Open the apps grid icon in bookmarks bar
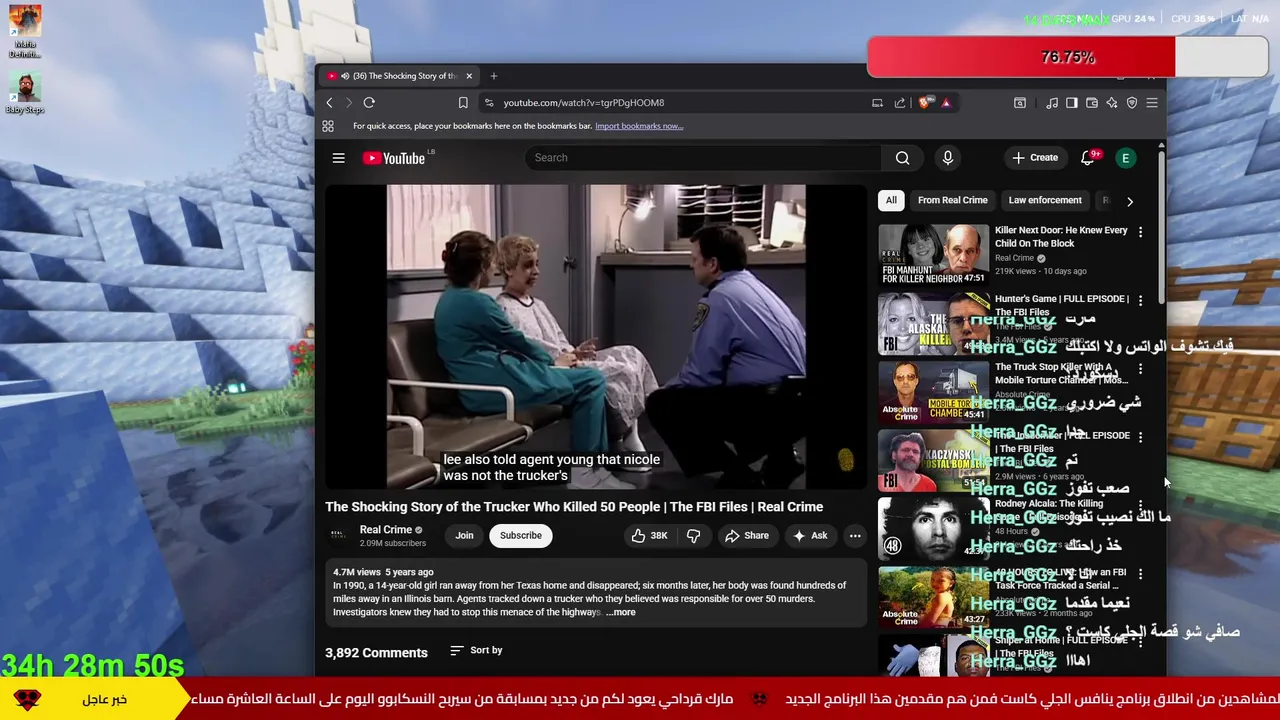The width and height of the screenshot is (1280, 720). click(328, 126)
